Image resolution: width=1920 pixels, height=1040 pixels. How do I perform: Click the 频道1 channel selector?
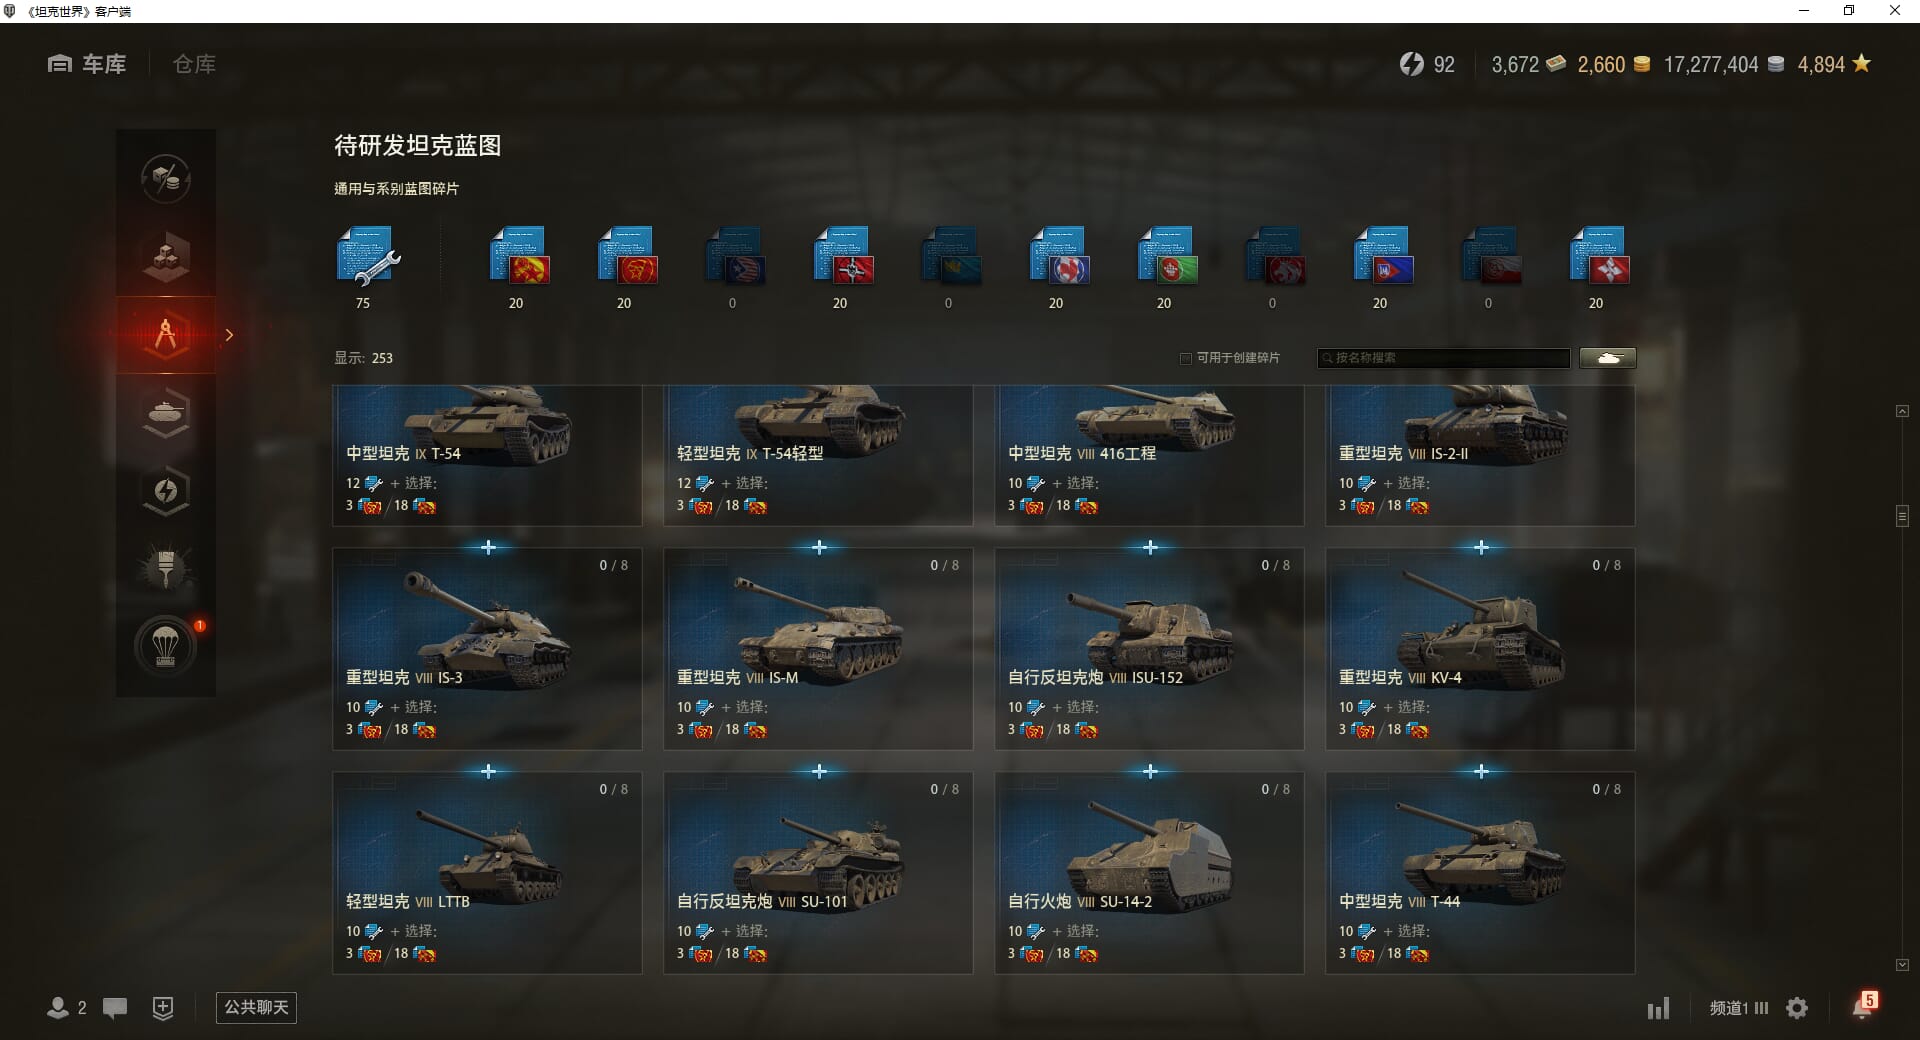tap(1738, 1008)
